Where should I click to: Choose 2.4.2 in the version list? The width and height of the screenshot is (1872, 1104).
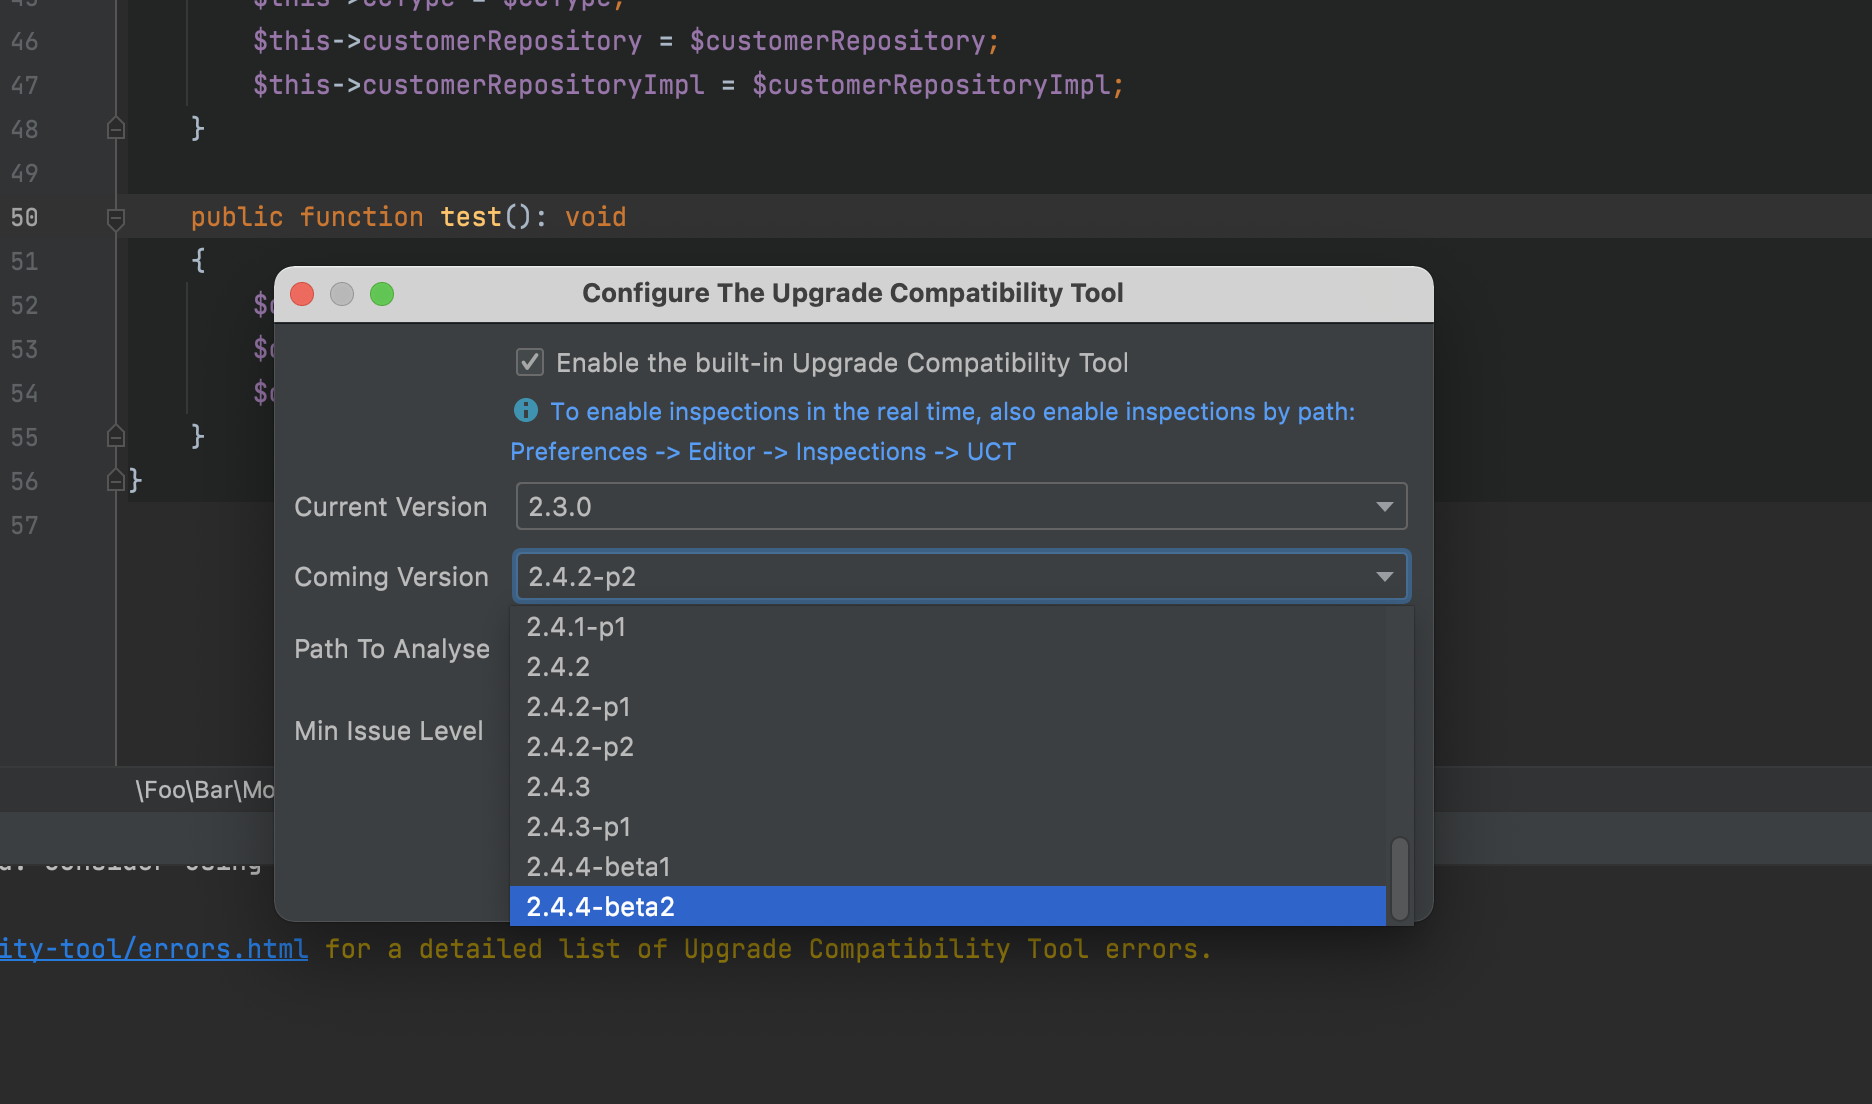coord(558,667)
